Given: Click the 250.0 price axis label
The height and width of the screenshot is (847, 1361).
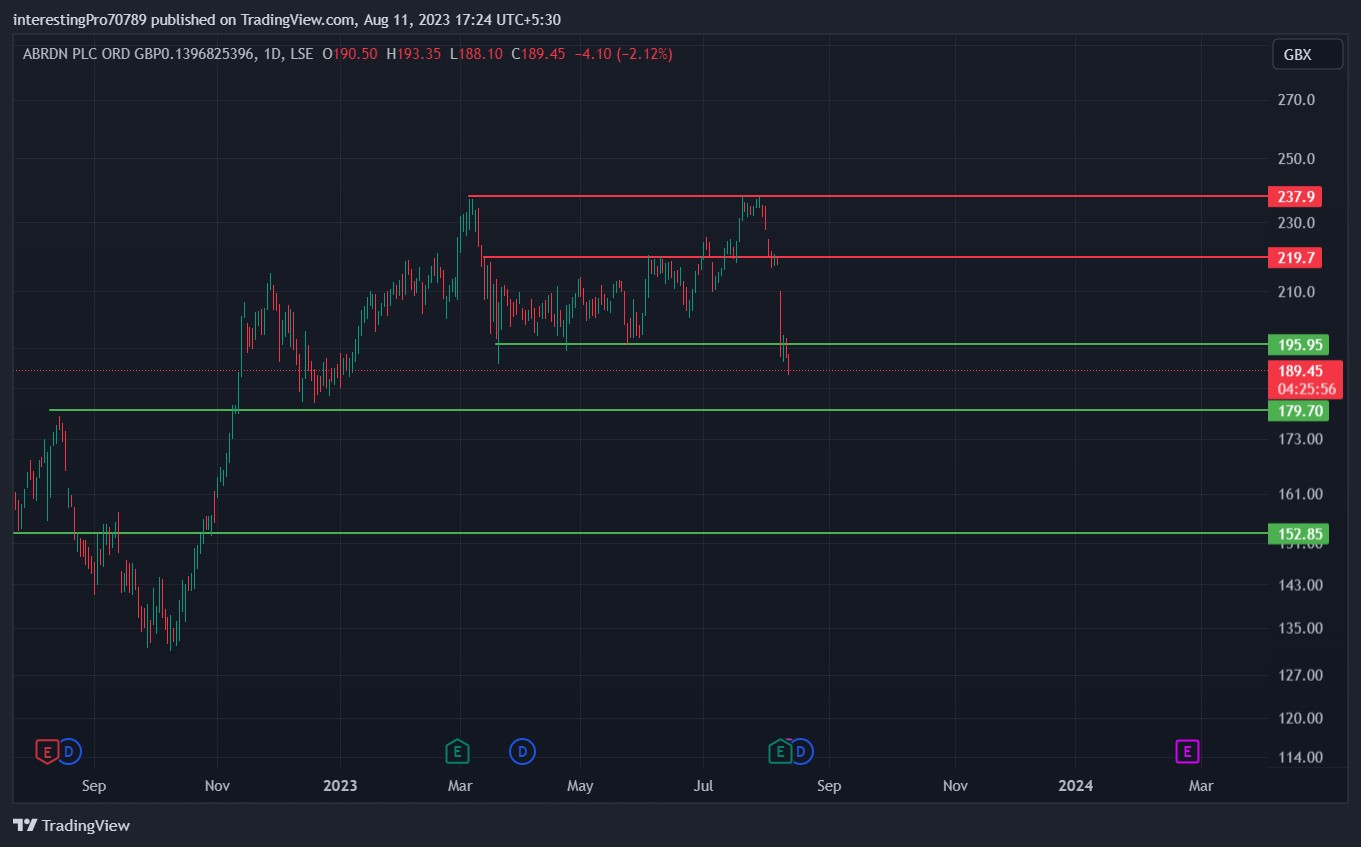Looking at the screenshot, I should coord(1296,159).
